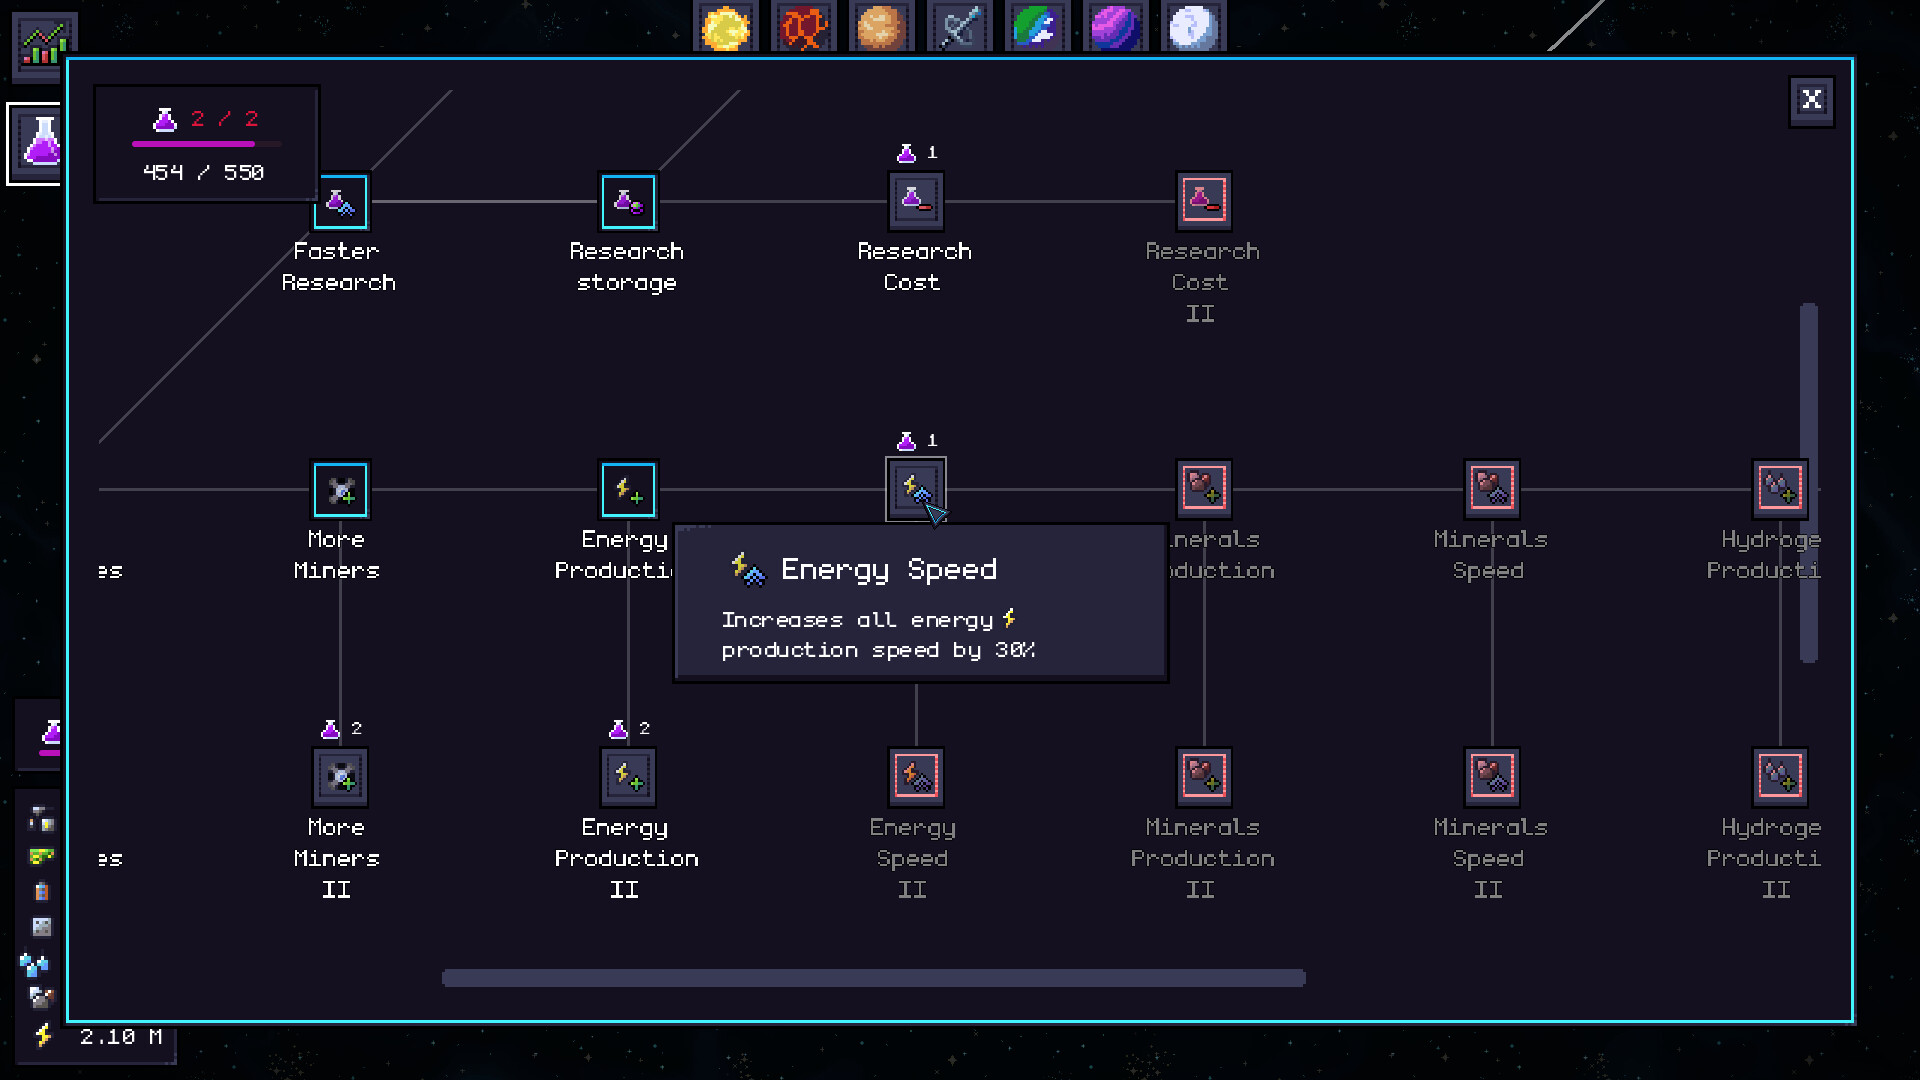Purchase the Energy Speed upgrade node

pos(916,490)
